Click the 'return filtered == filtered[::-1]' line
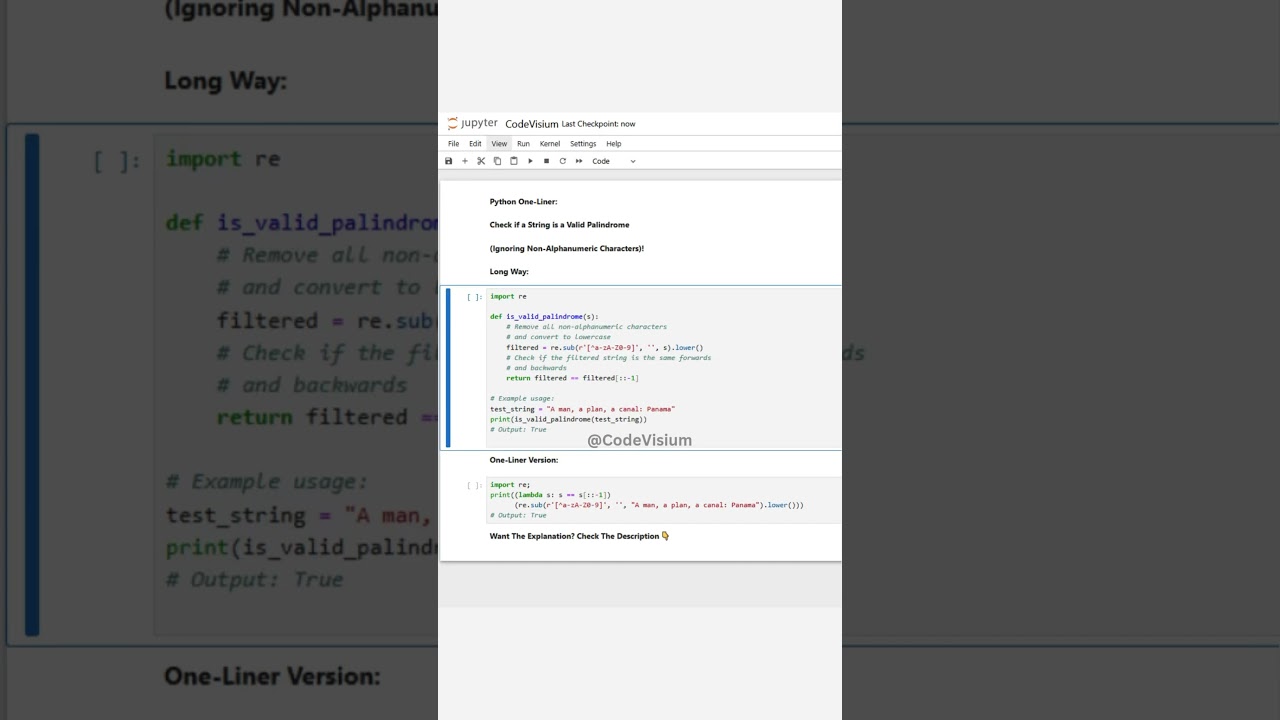The height and width of the screenshot is (720, 1280). coord(572,378)
